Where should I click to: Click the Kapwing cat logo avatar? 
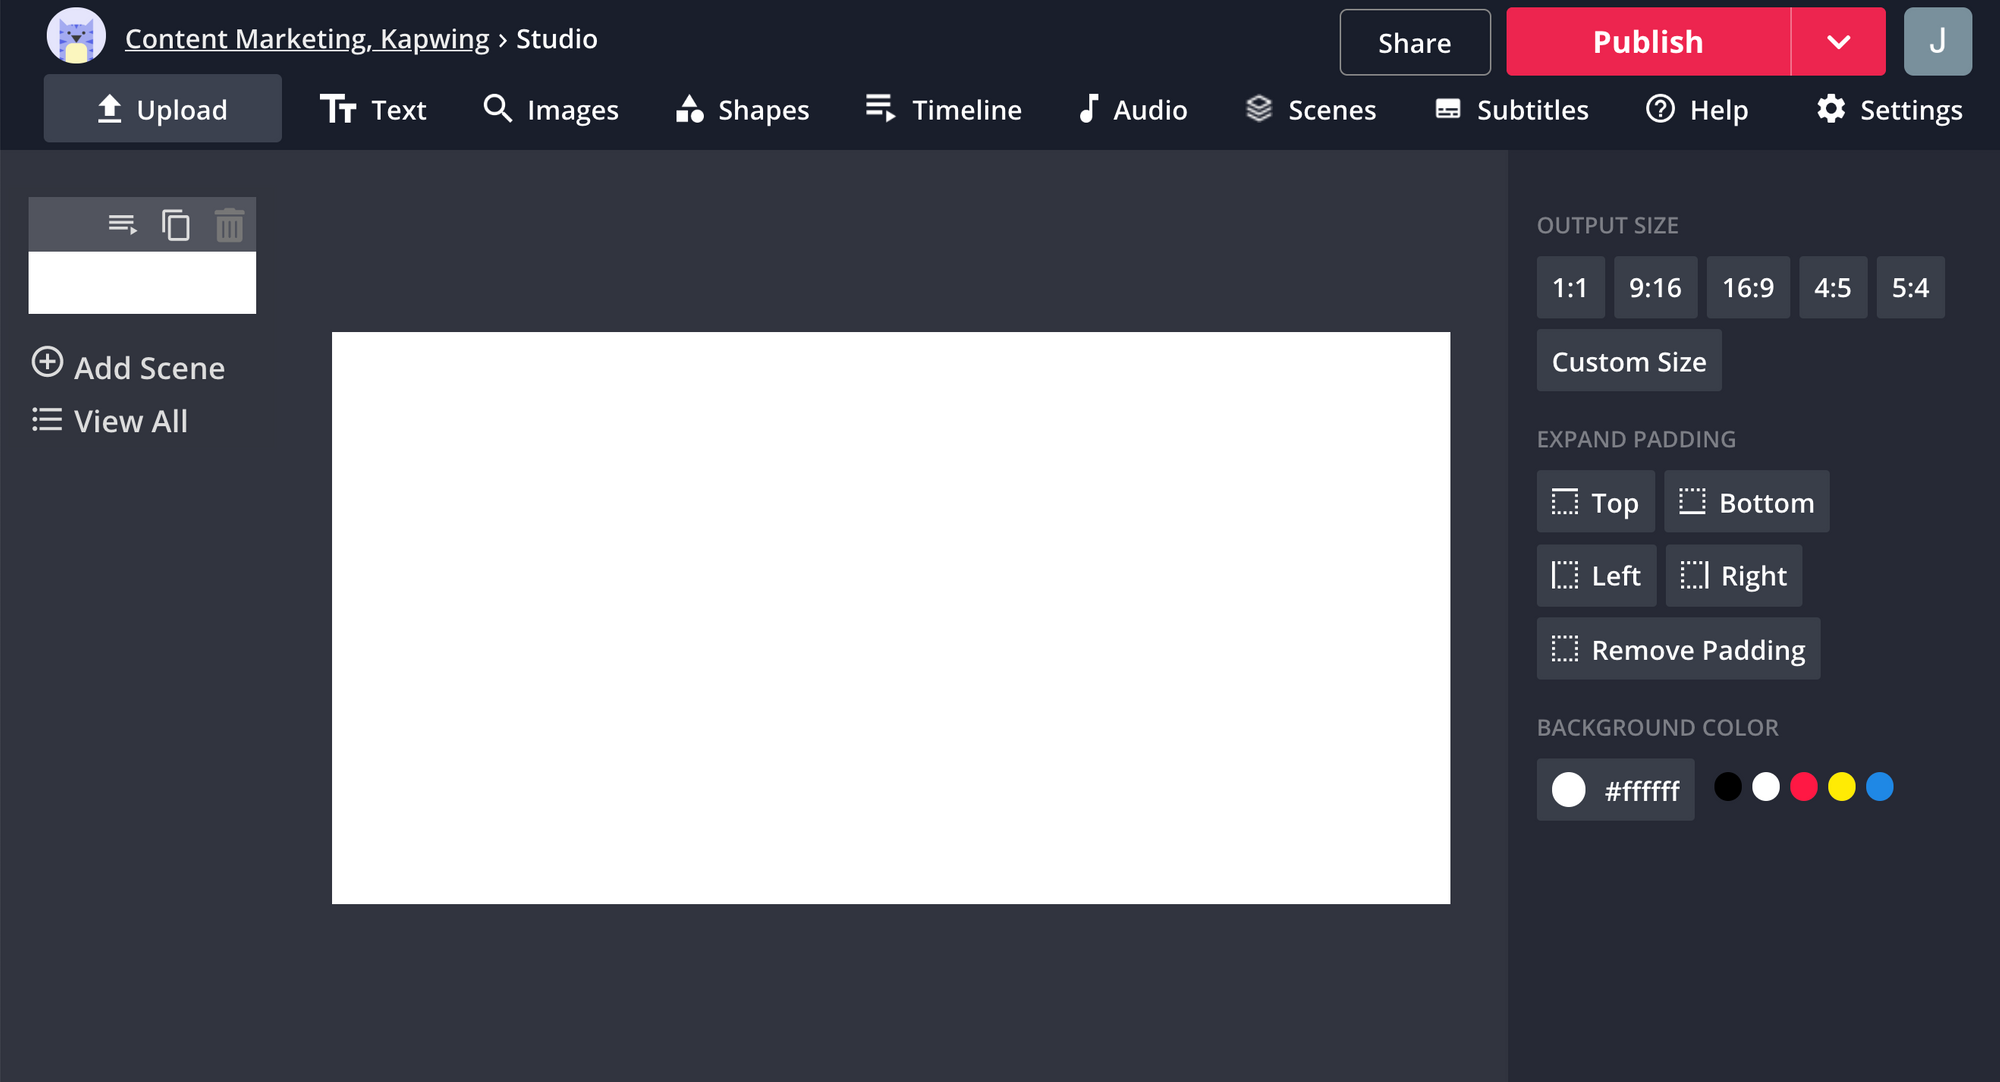[76, 38]
